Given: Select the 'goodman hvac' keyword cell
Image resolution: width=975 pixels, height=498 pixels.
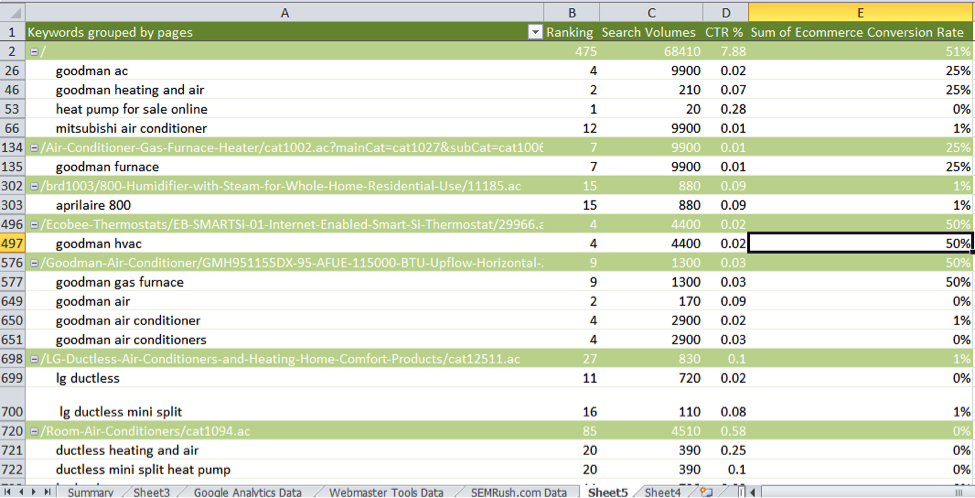Looking at the screenshot, I should pyautogui.click(x=285, y=244).
